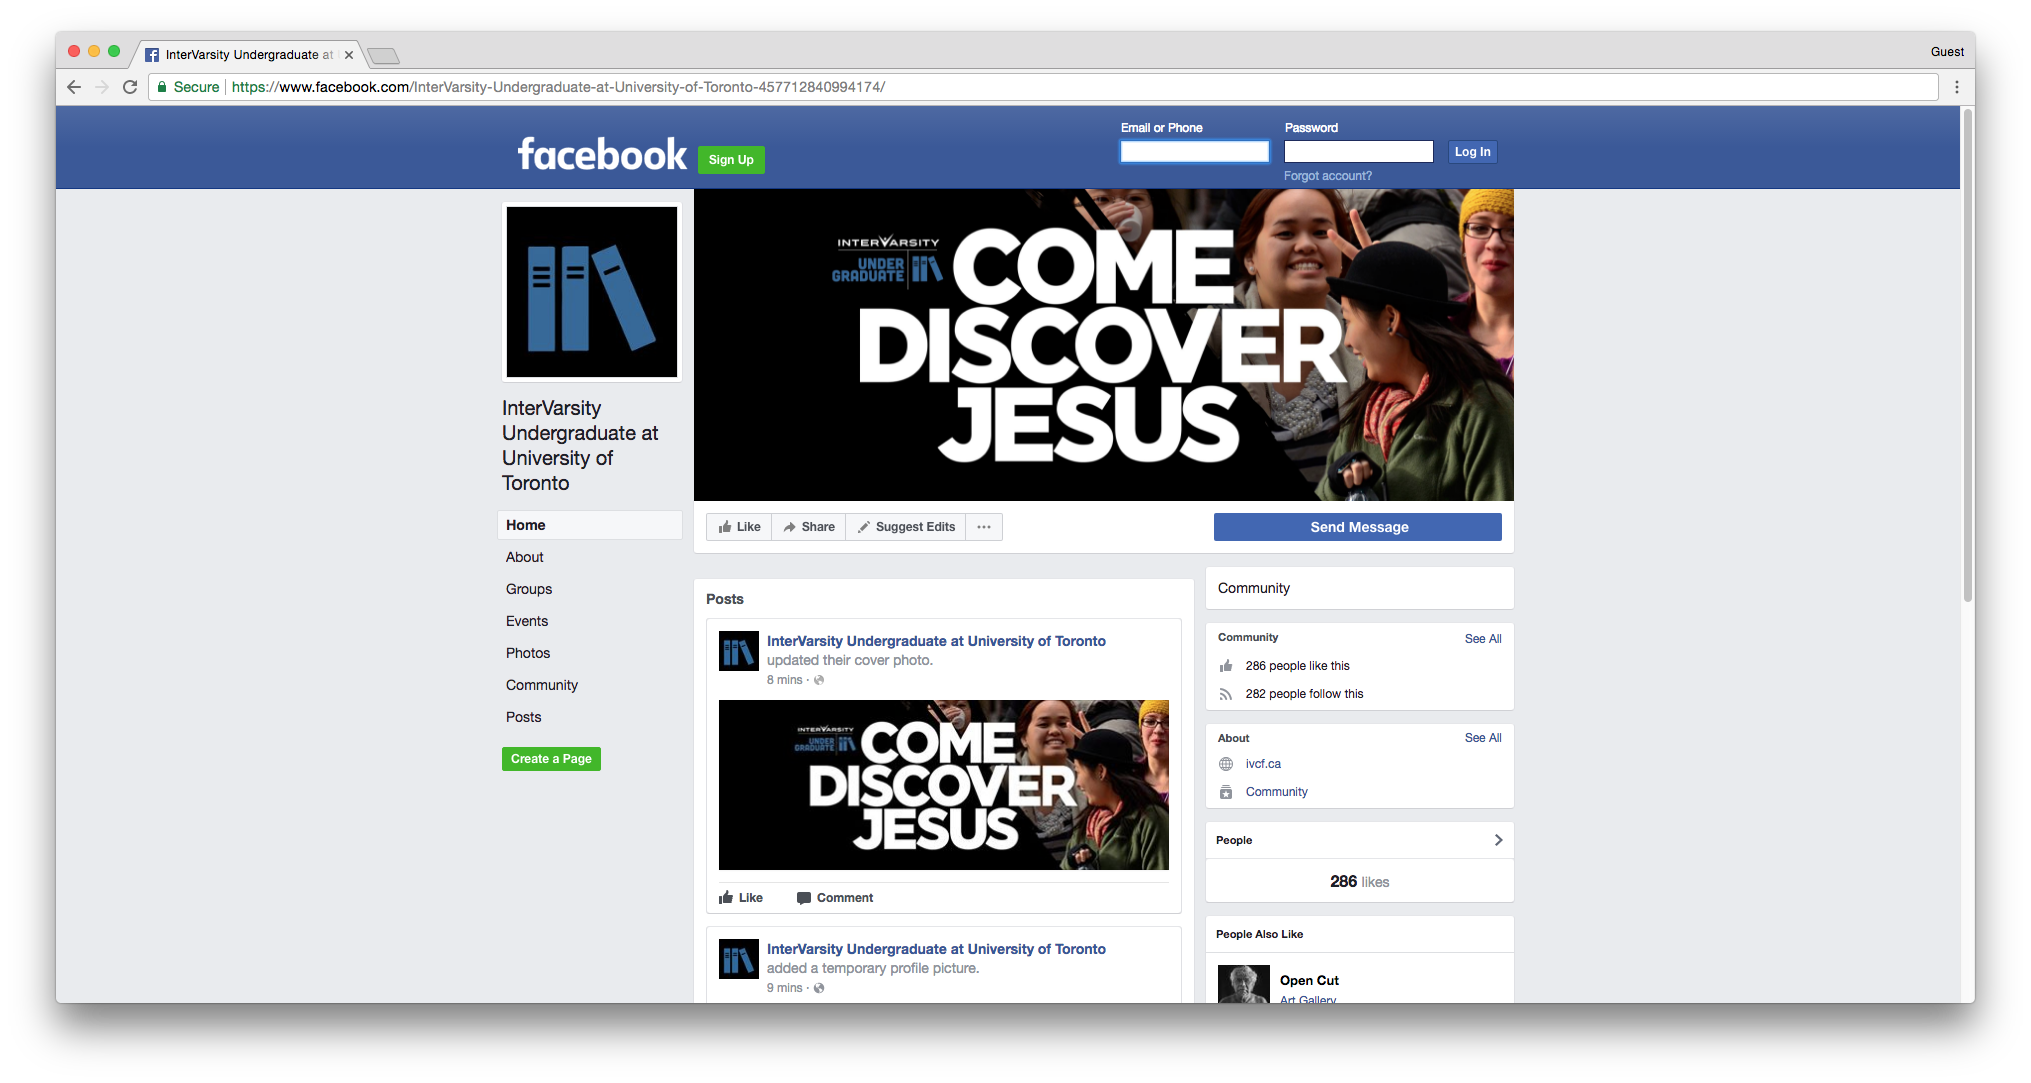
Task: Reload the page with refresh icon
Action: point(130,87)
